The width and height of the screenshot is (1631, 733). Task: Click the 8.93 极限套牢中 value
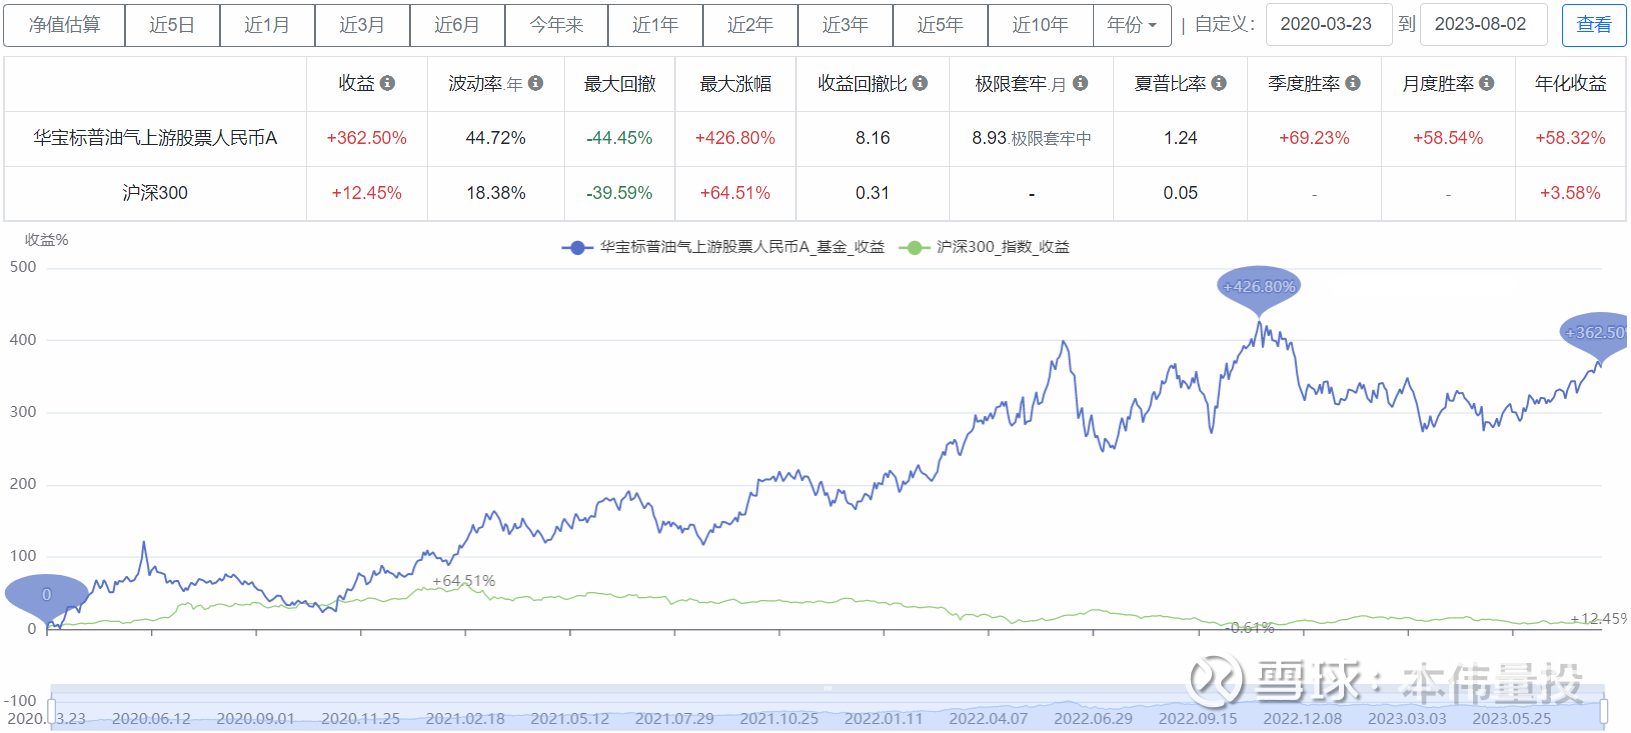coord(1032,138)
